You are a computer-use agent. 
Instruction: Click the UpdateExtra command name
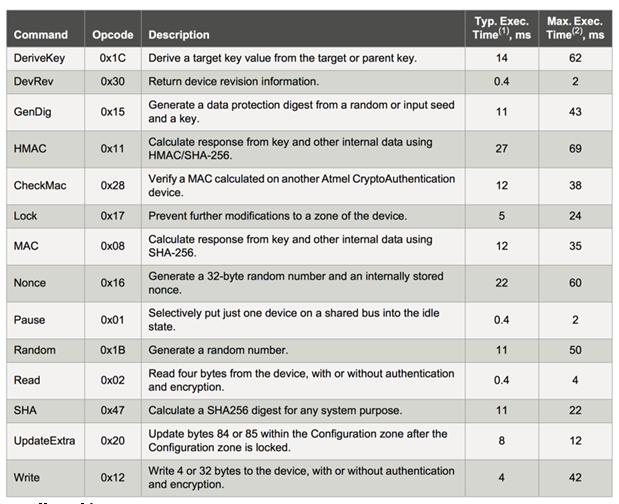[x=45, y=441]
